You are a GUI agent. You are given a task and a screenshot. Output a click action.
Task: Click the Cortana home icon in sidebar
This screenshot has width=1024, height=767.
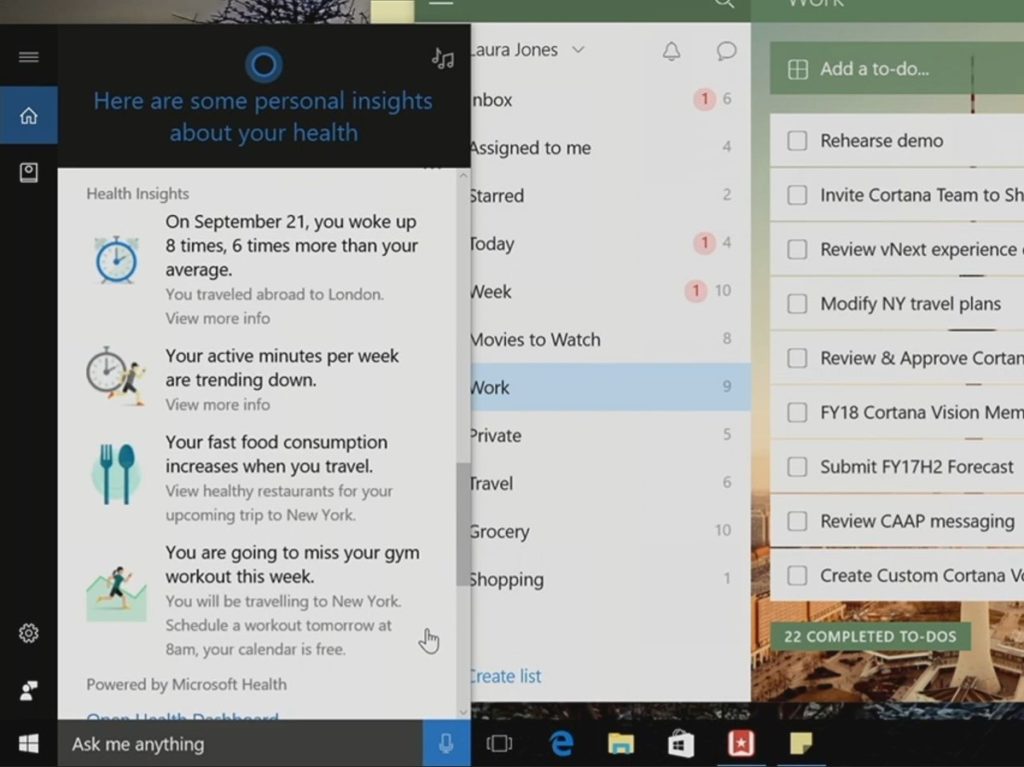pos(28,116)
